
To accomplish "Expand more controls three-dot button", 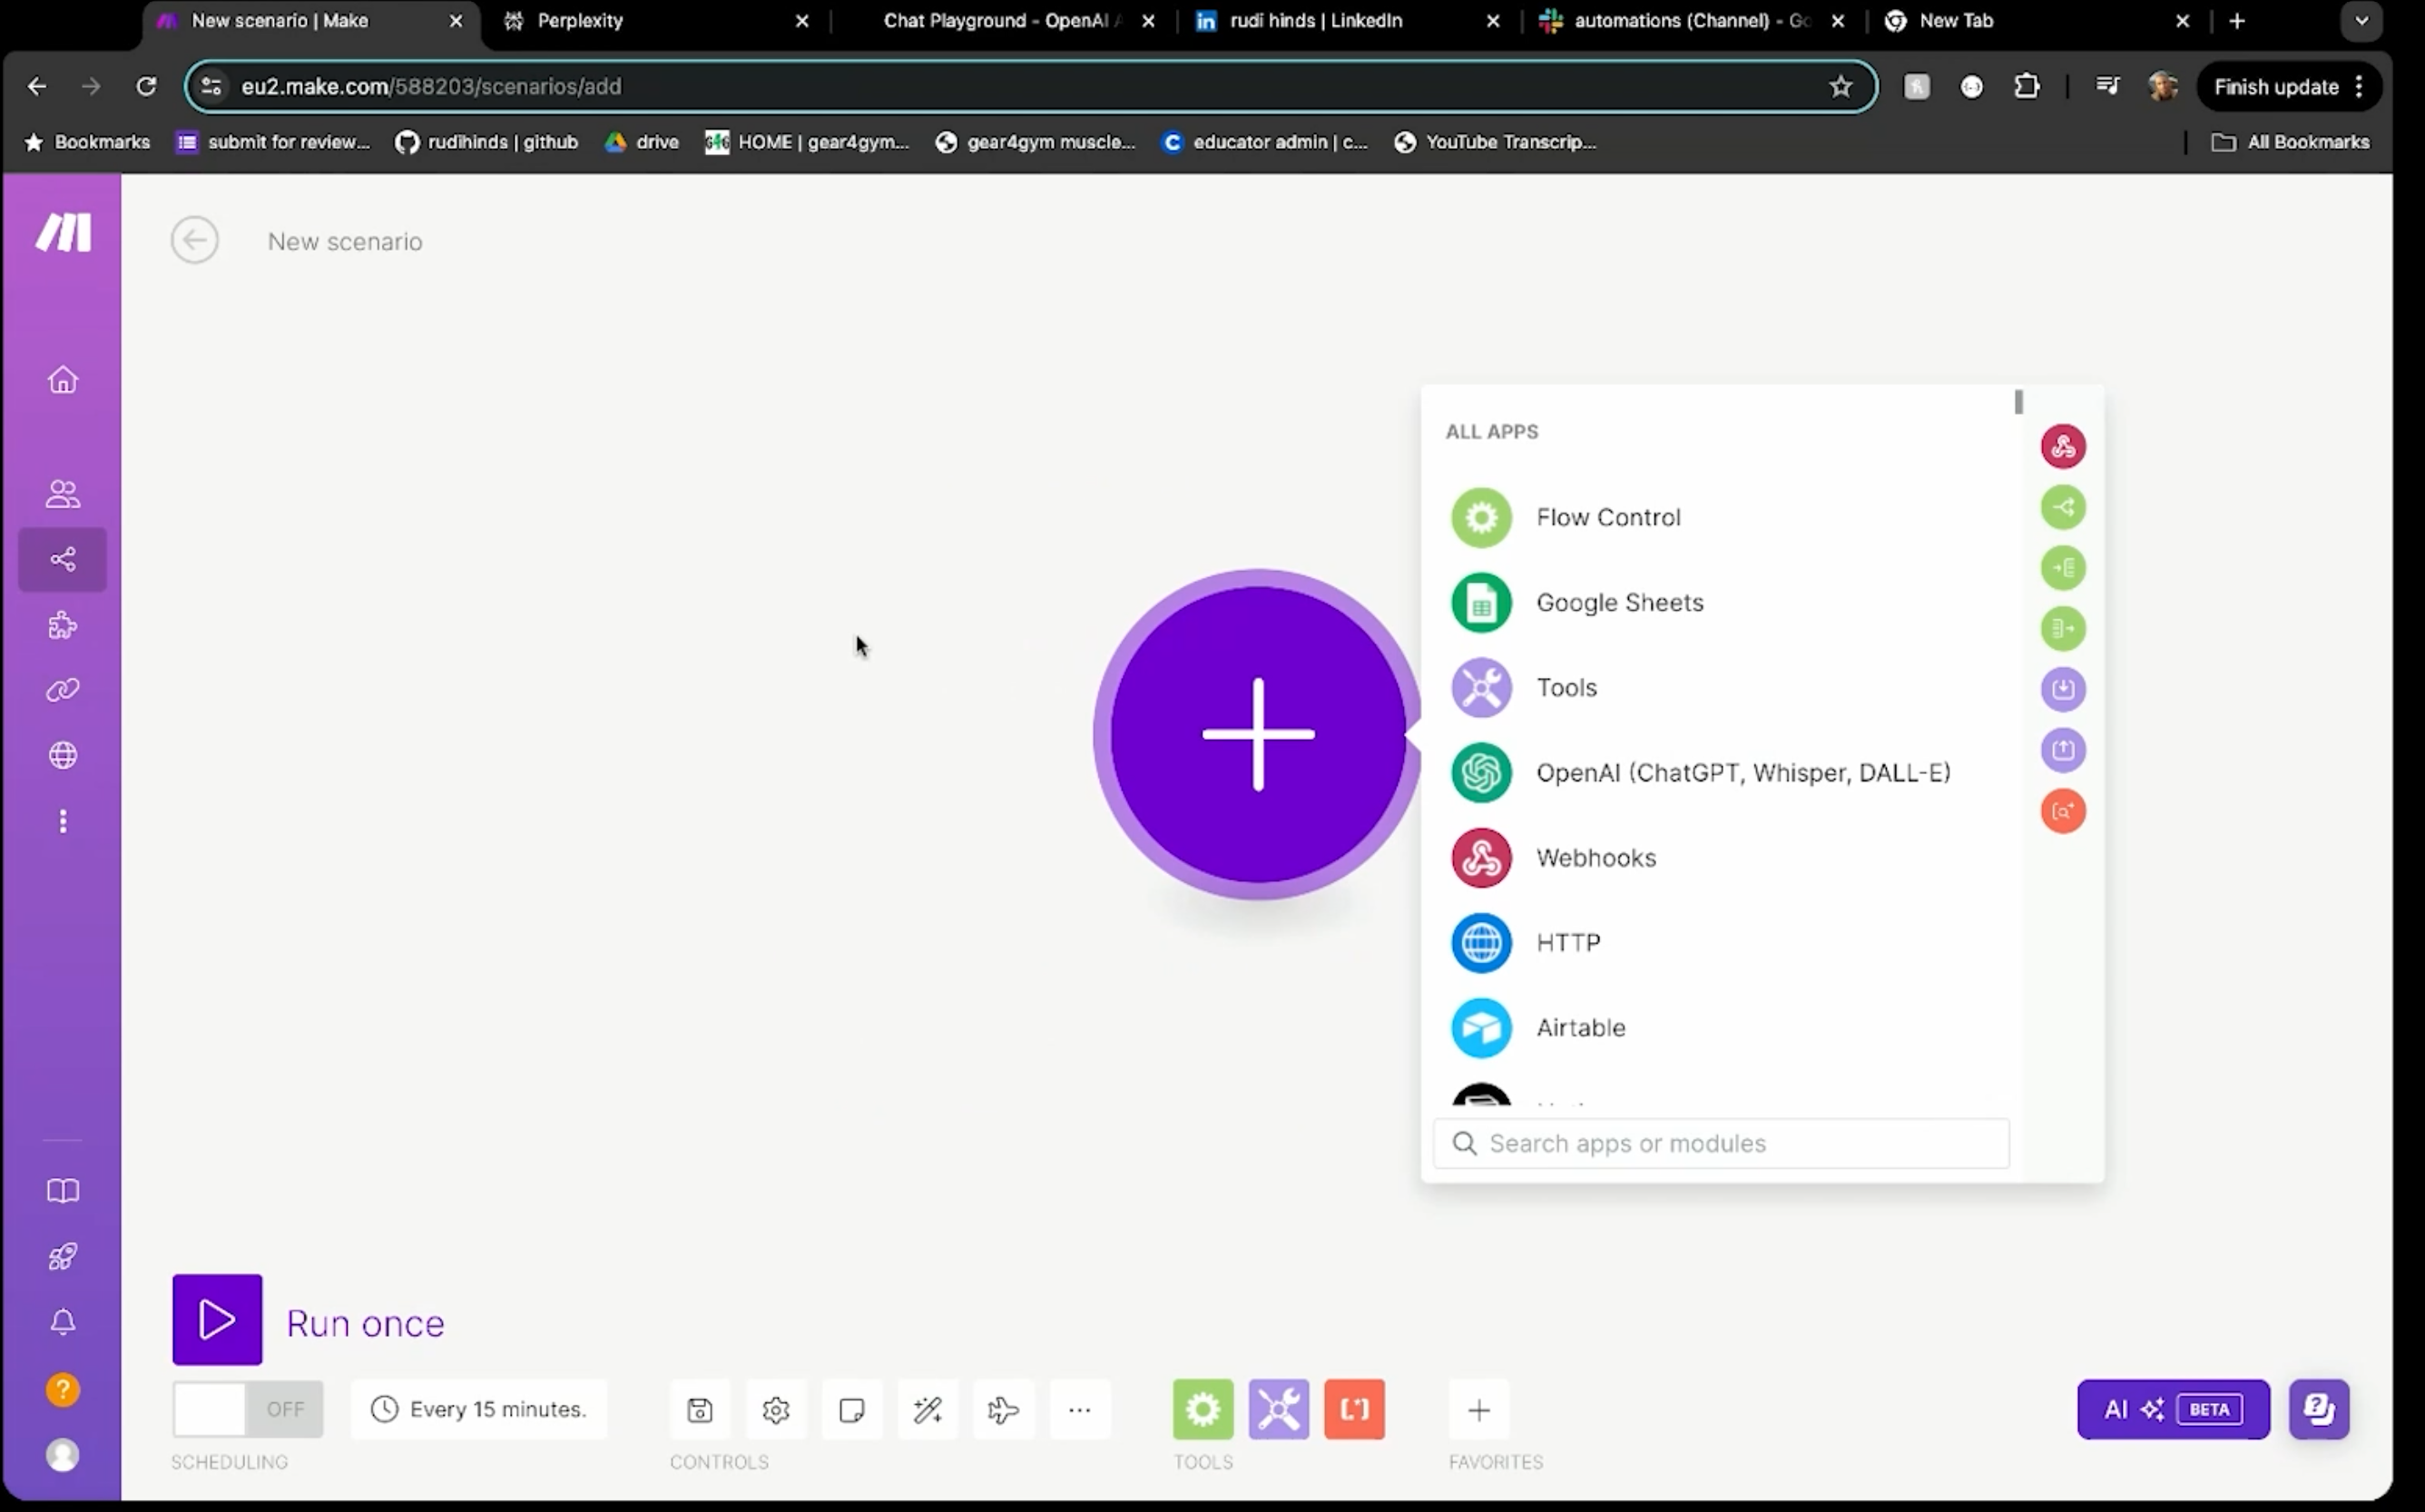I will (x=1079, y=1409).
